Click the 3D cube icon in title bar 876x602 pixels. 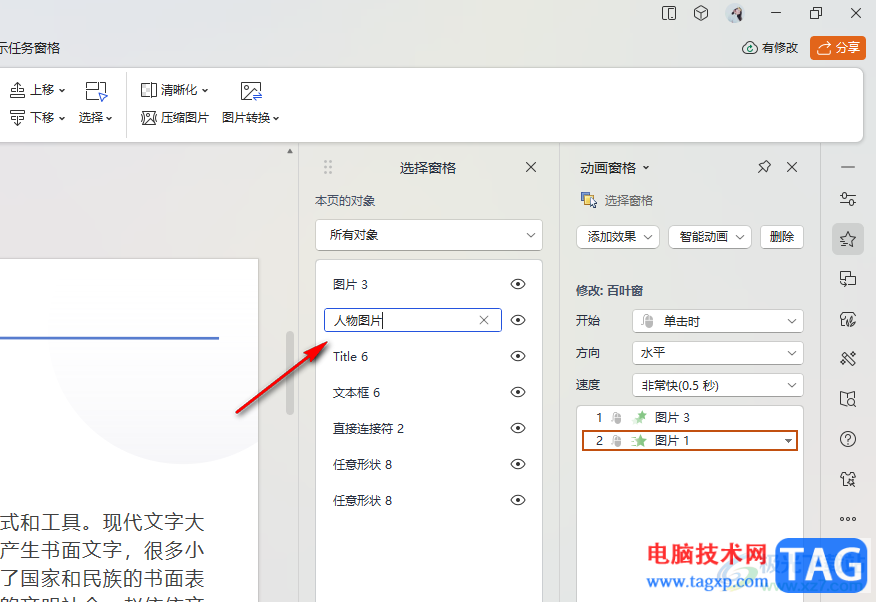point(701,13)
